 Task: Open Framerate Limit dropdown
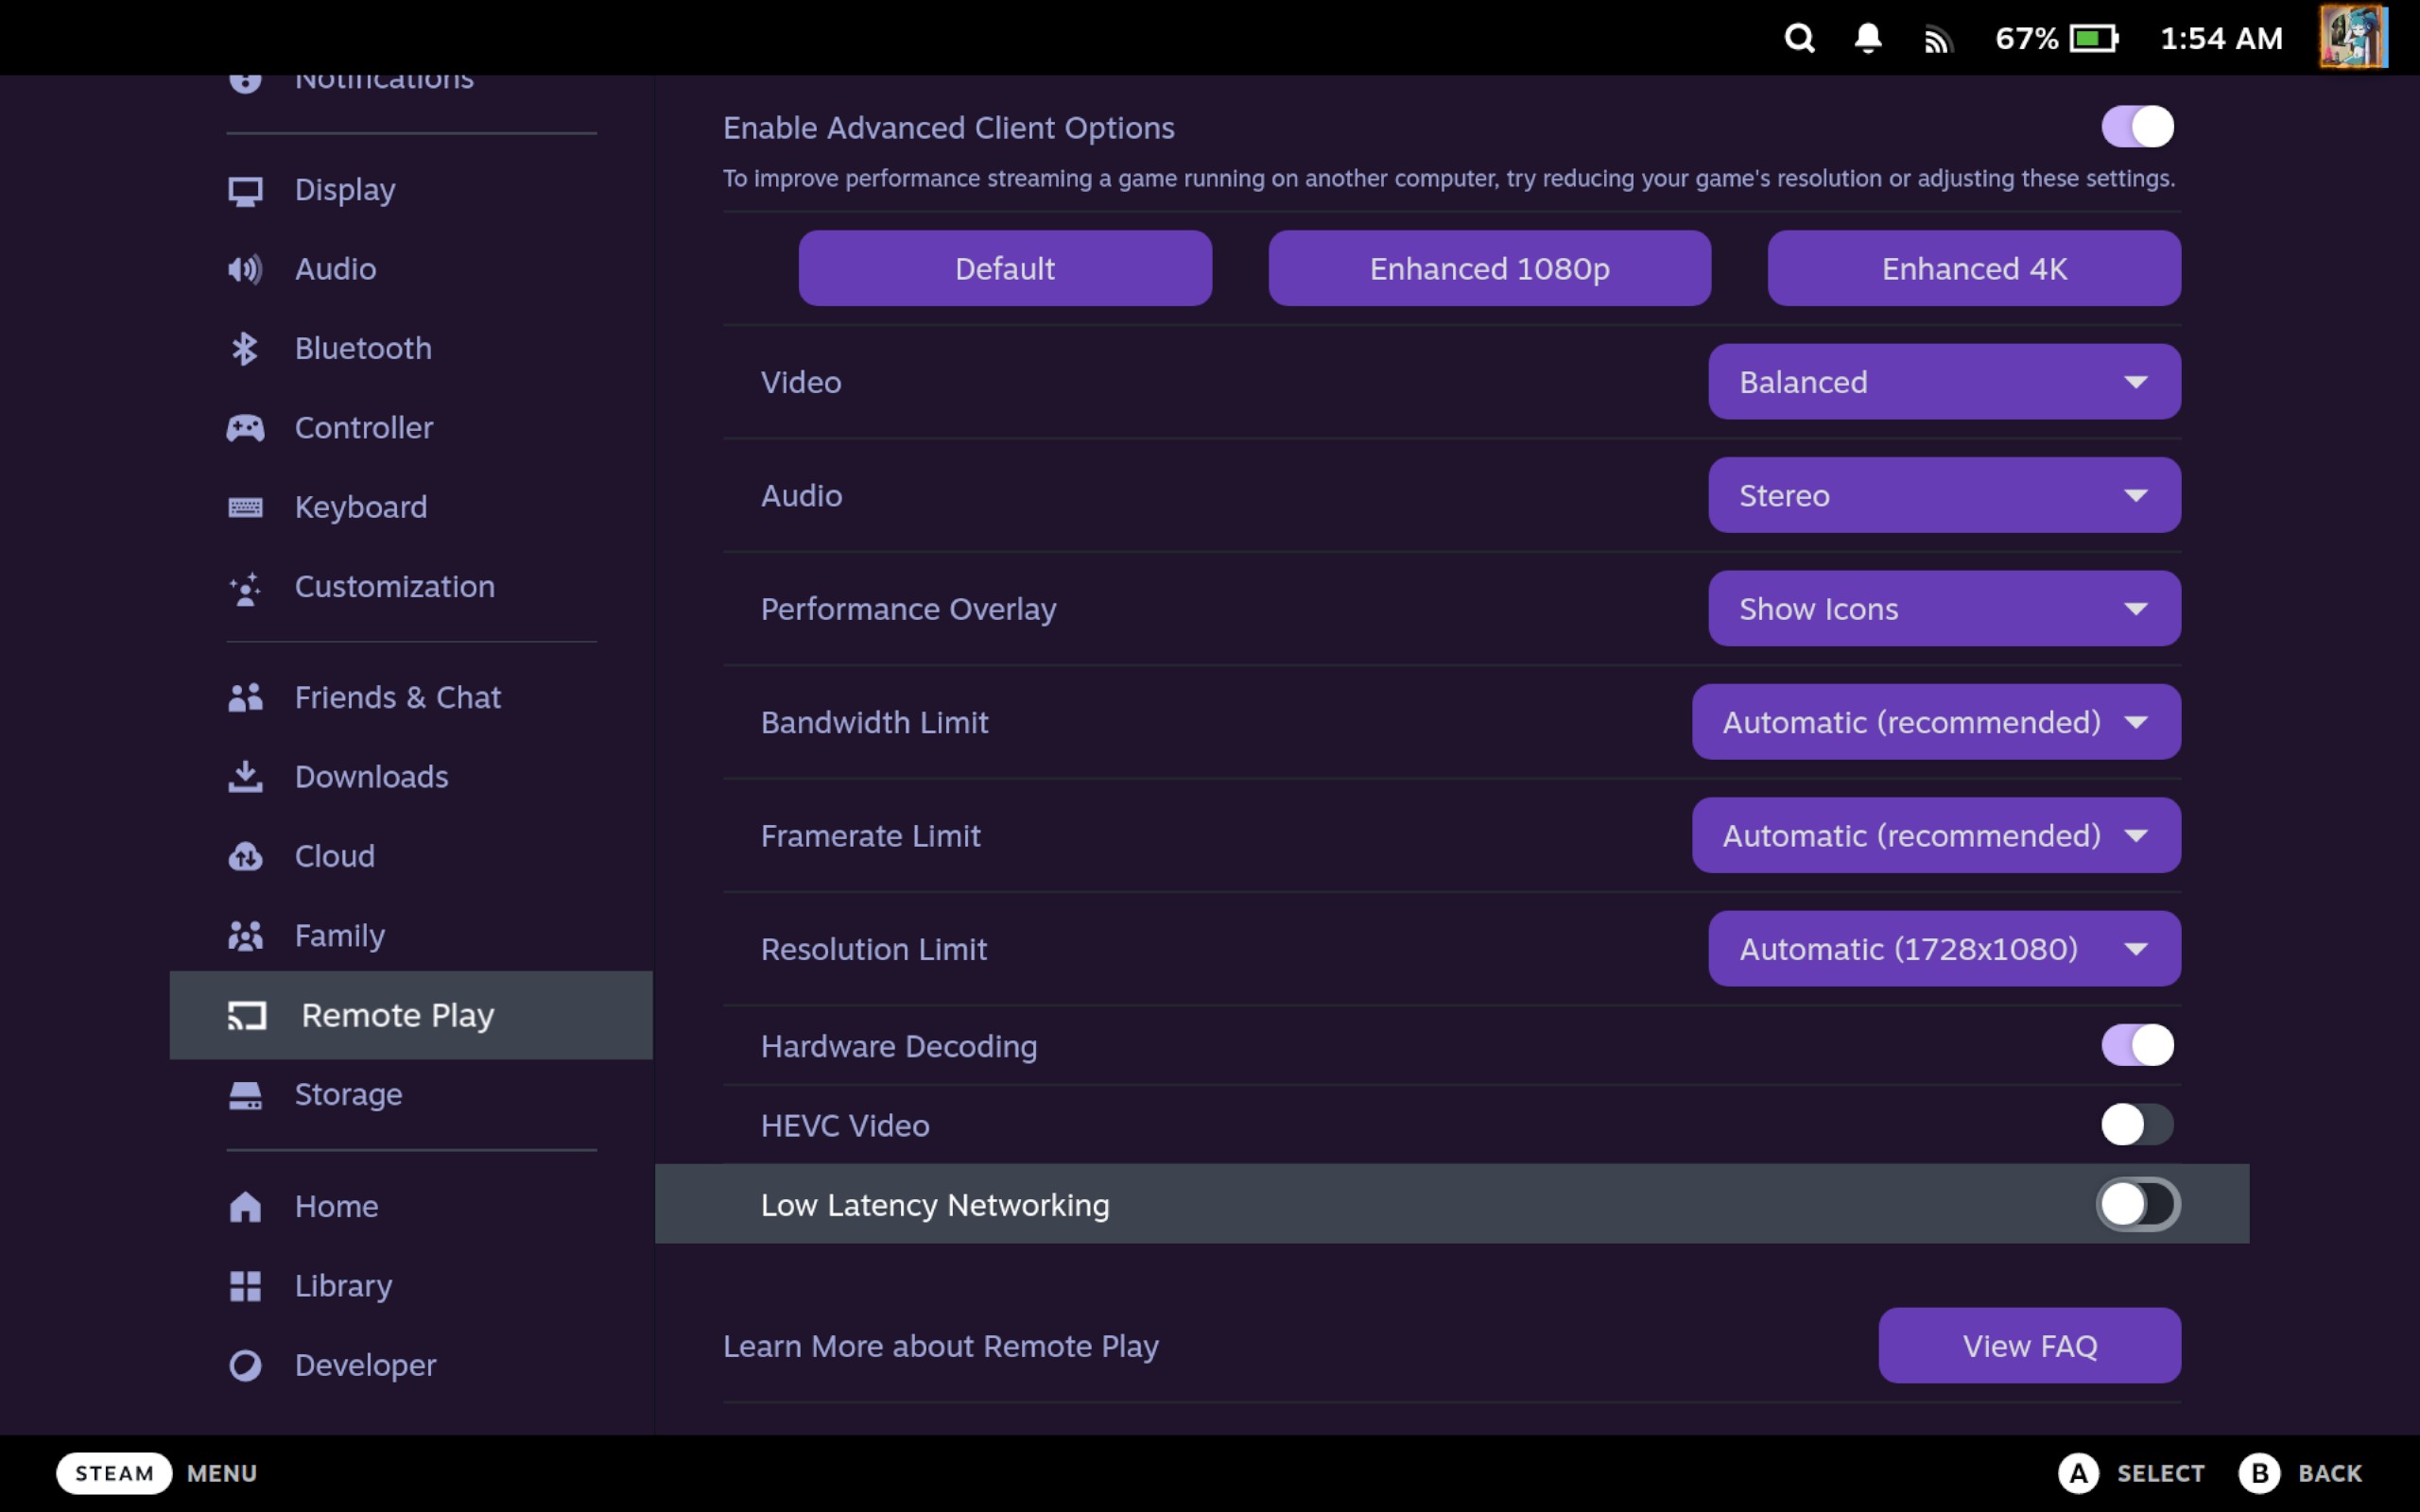1936,835
